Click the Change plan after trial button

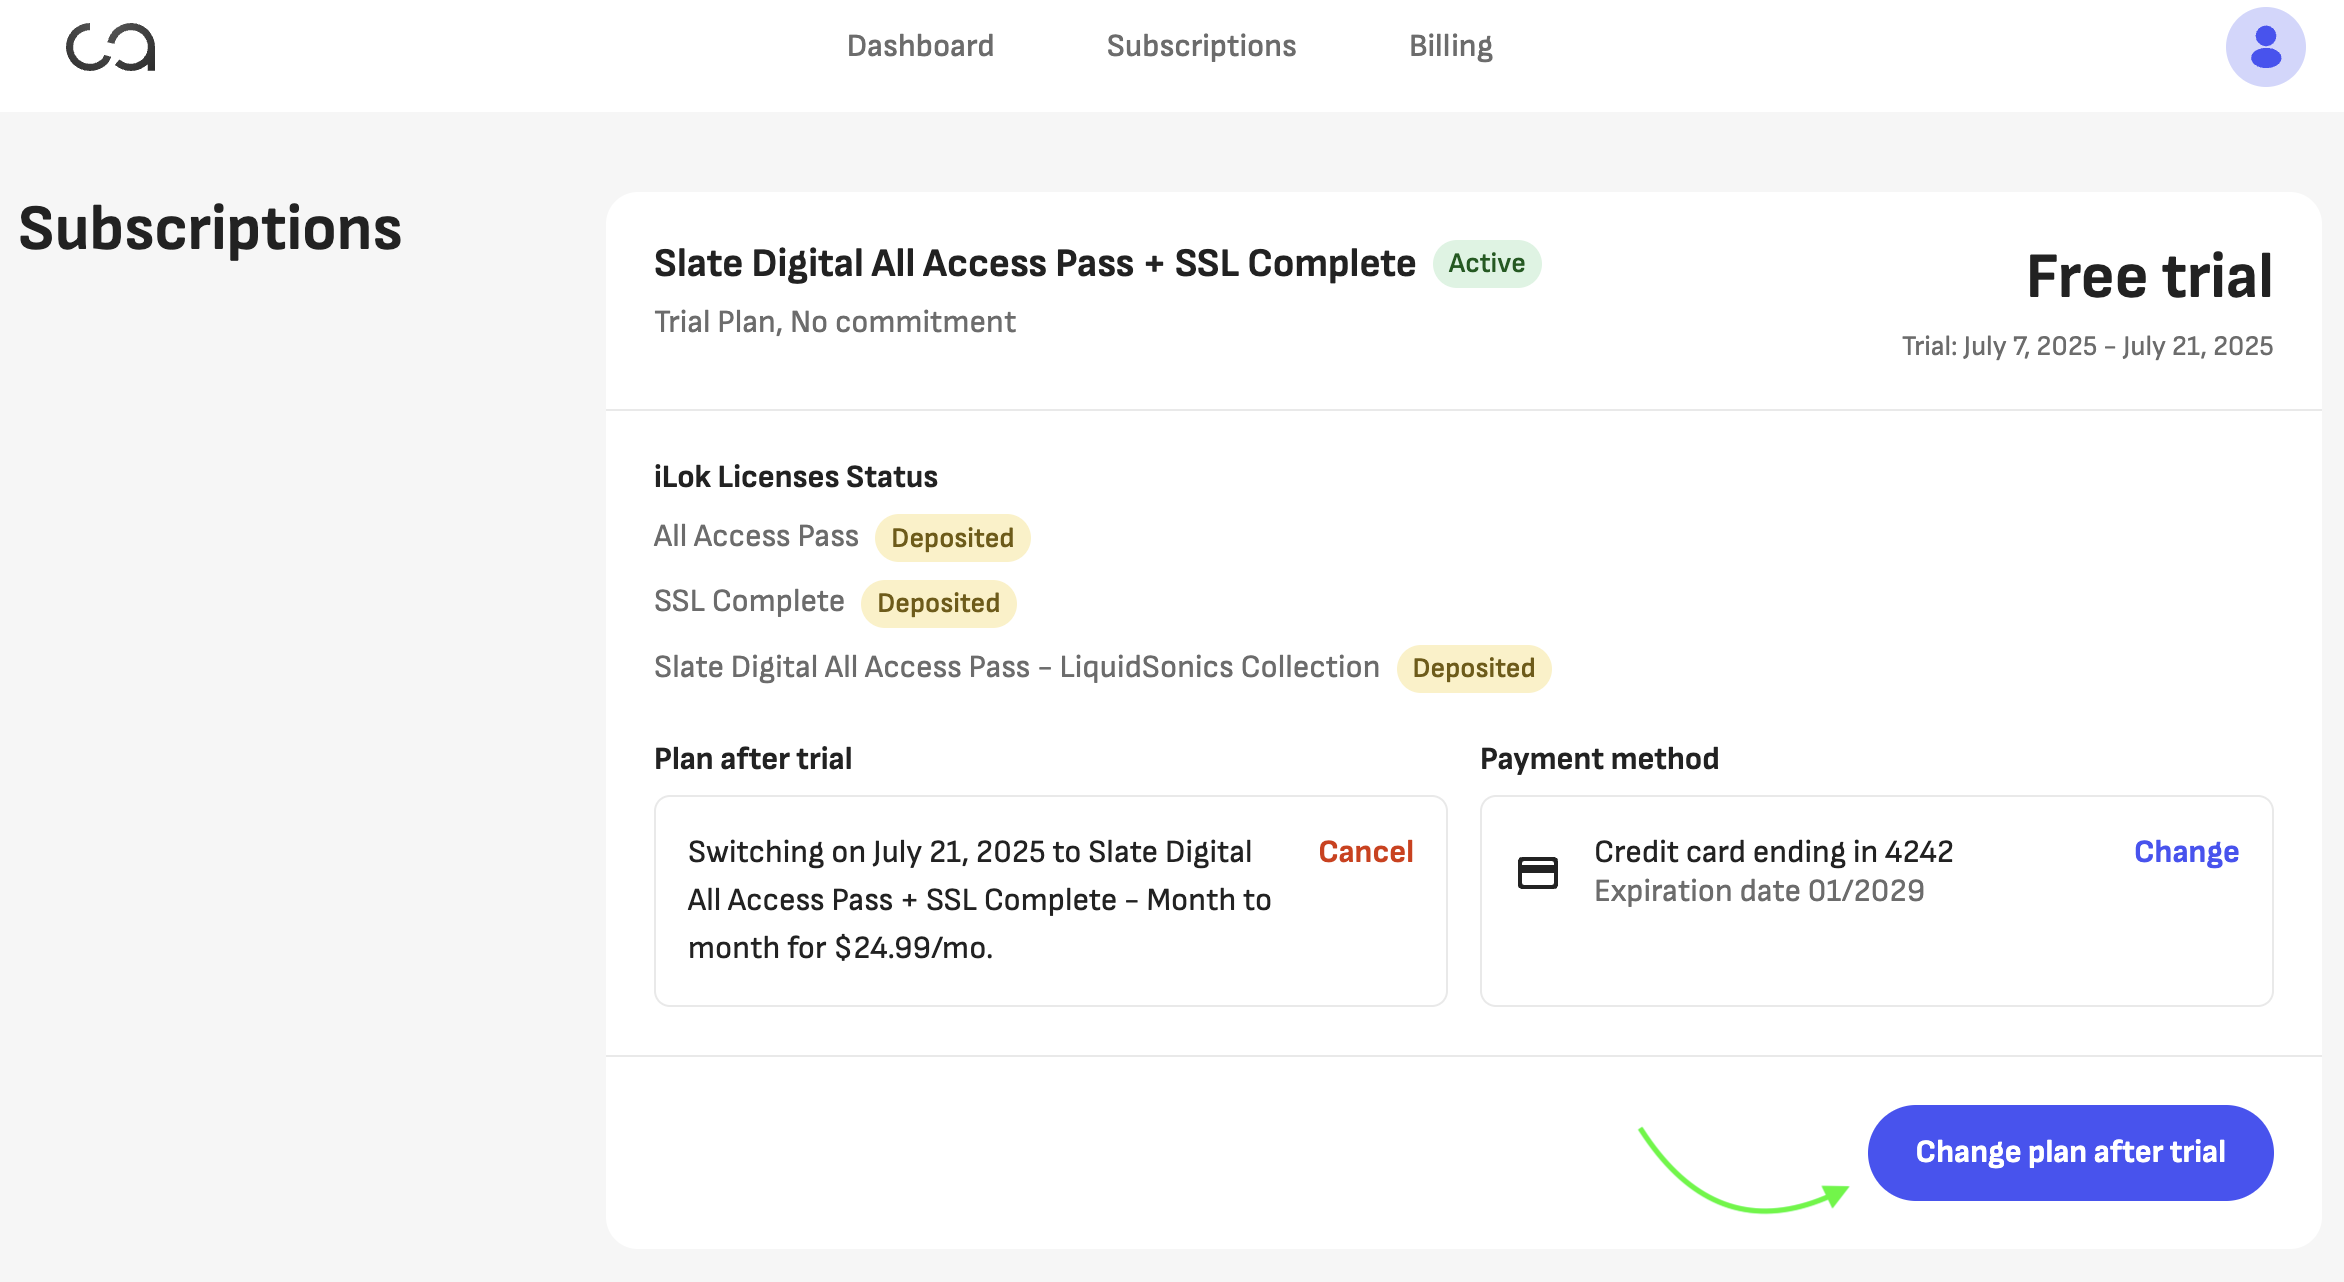[2070, 1152]
